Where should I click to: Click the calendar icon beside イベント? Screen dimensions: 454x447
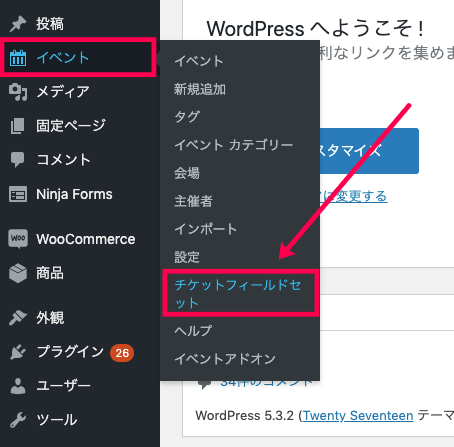click(18, 58)
